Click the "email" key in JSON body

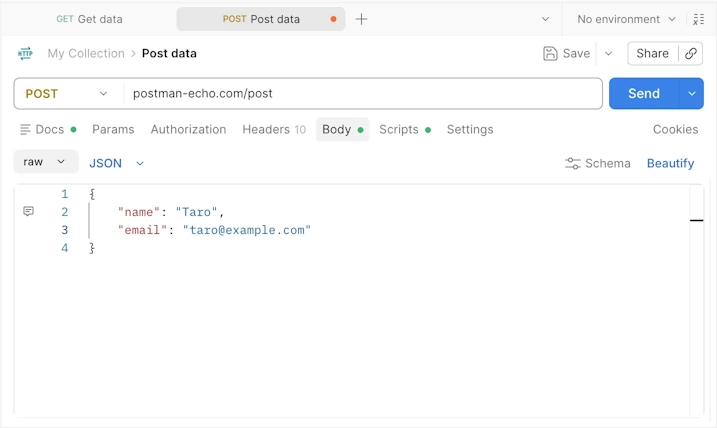(143, 230)
